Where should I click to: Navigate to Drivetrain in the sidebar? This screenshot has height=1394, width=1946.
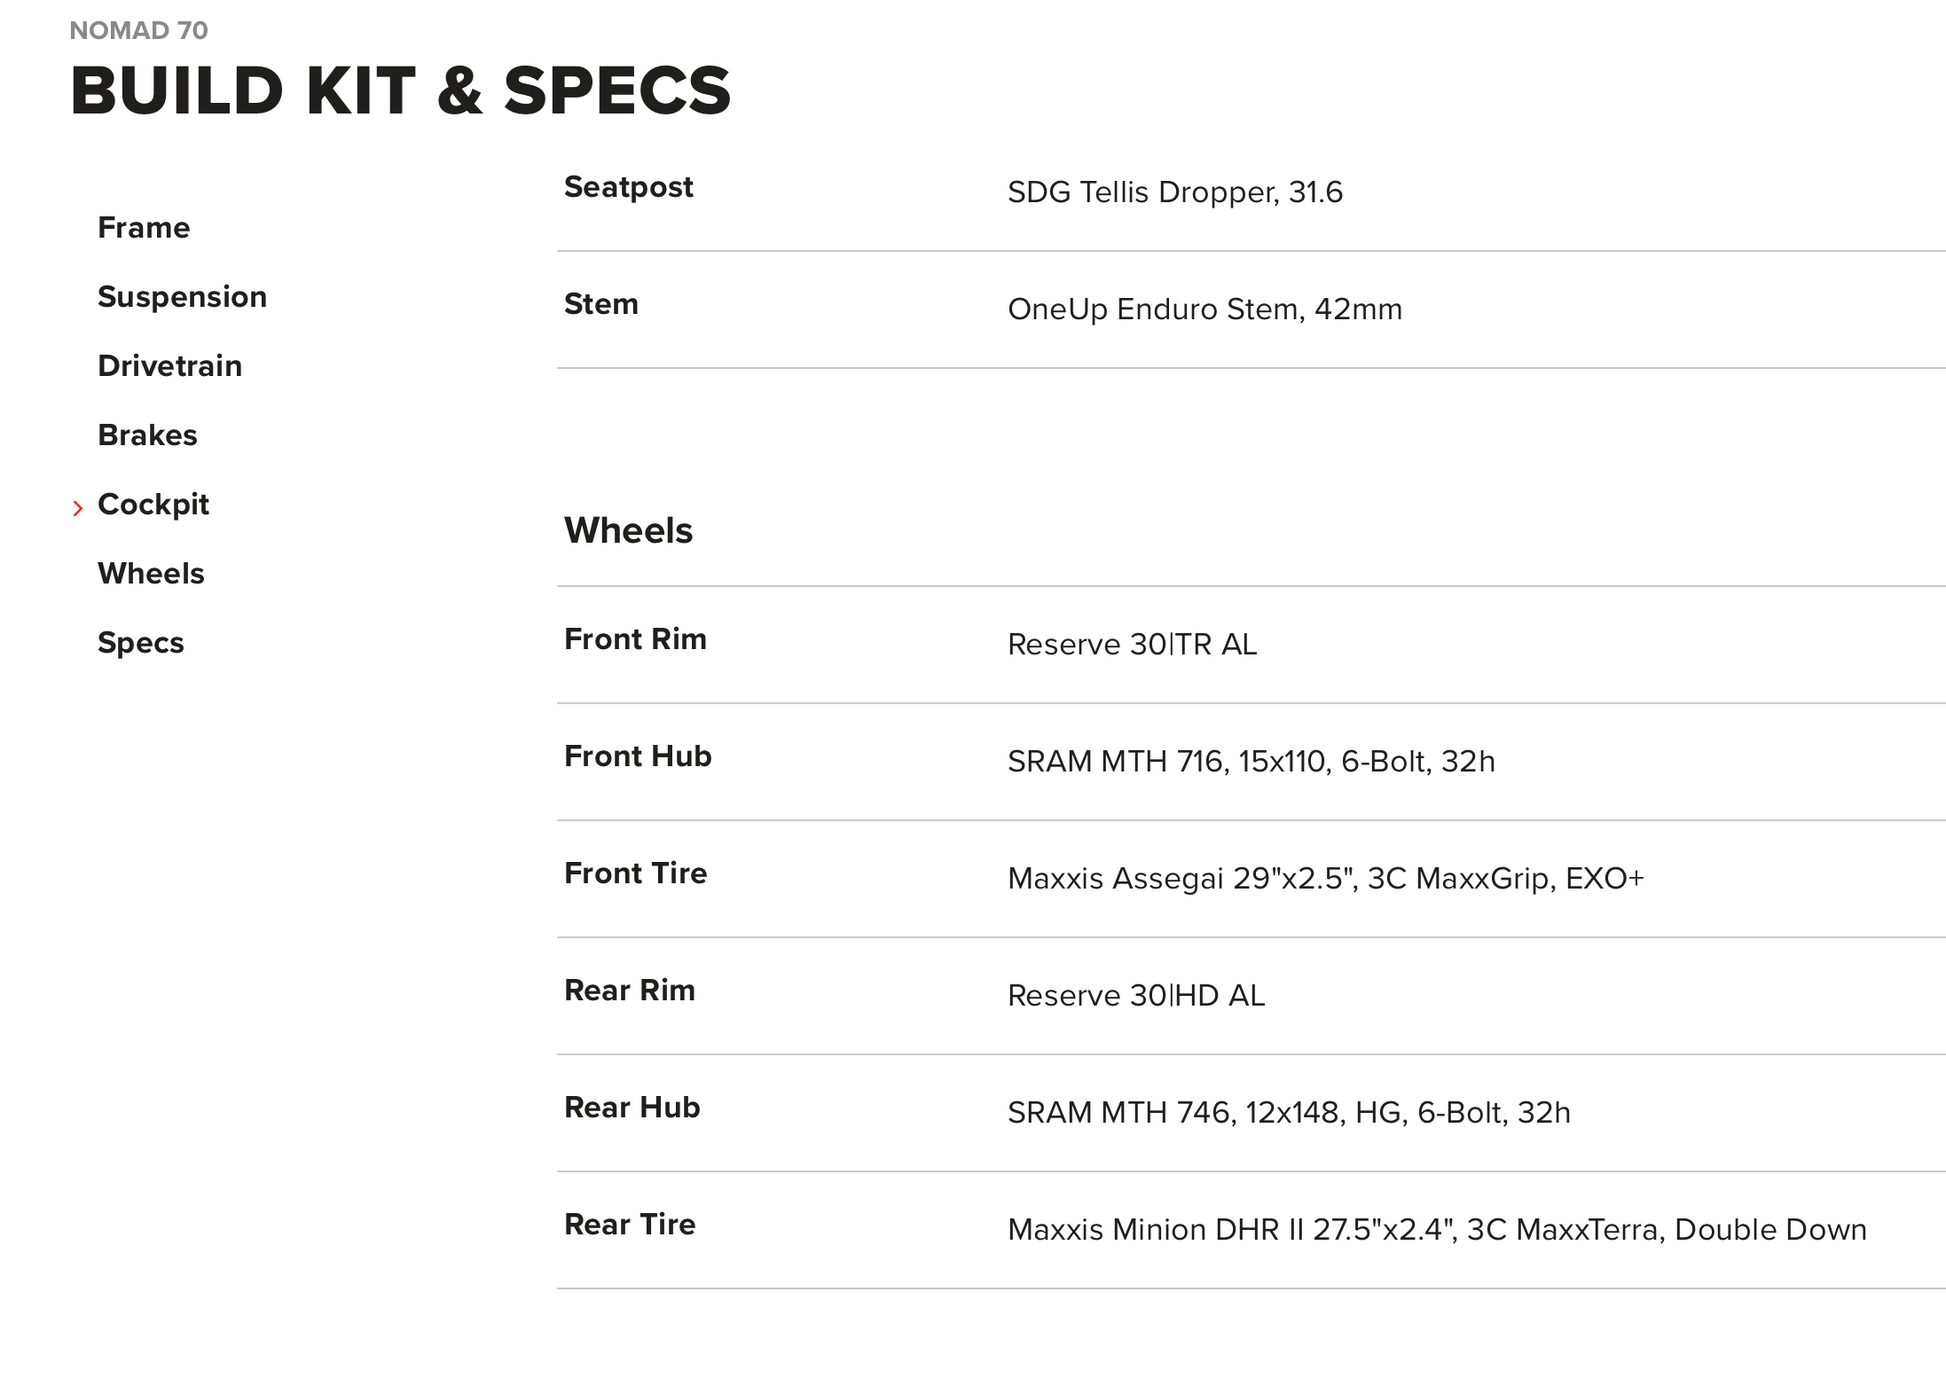point(169,366)
